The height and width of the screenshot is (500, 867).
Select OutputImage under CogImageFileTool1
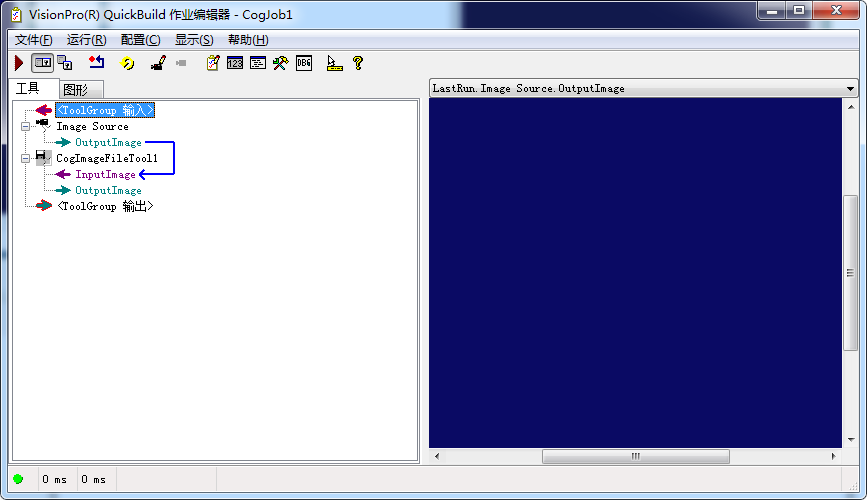point(108,191)
